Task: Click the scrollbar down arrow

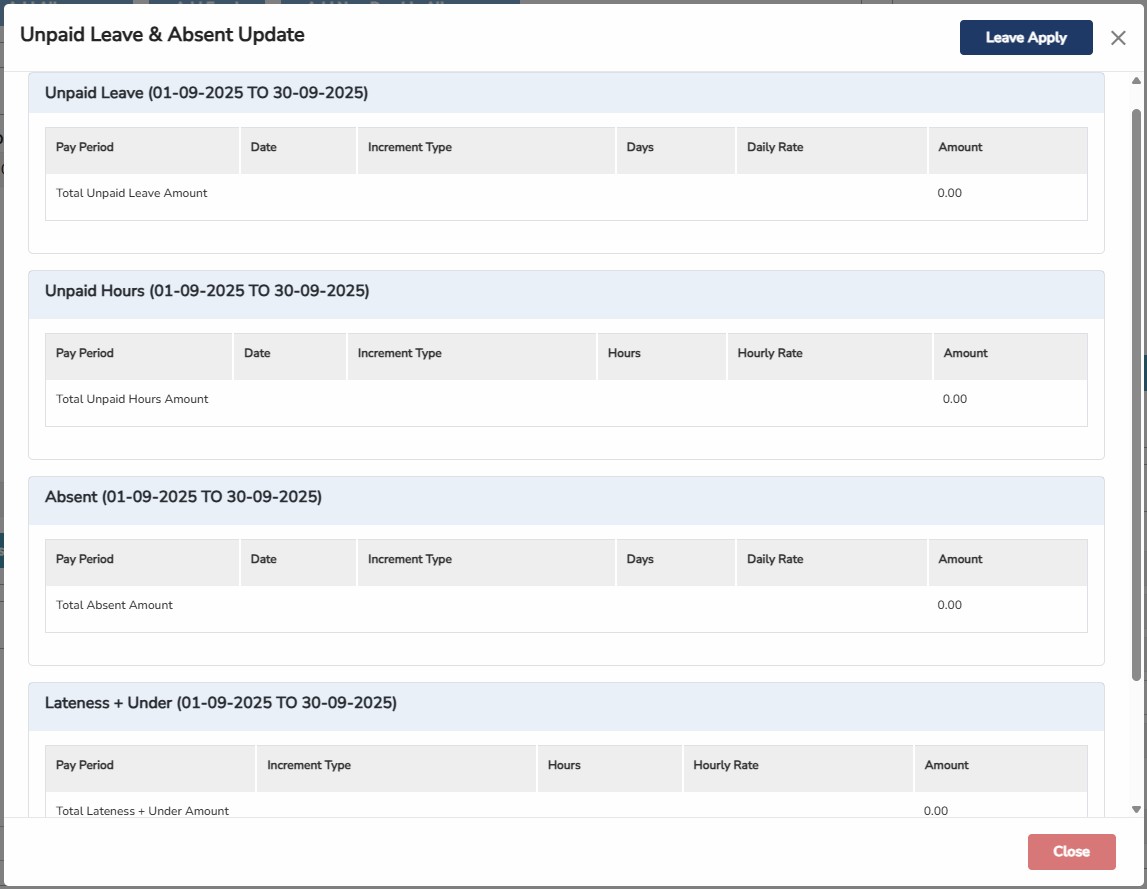Action: [1136, 809]
